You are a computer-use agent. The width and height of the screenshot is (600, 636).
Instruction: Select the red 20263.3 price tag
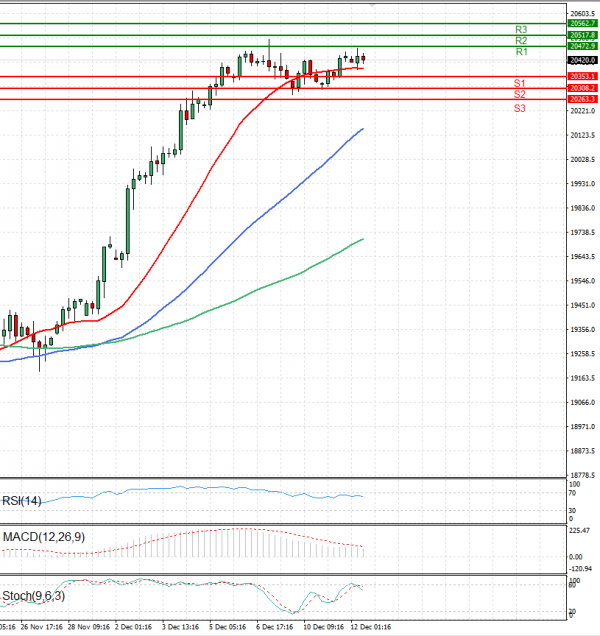[583, 99]
